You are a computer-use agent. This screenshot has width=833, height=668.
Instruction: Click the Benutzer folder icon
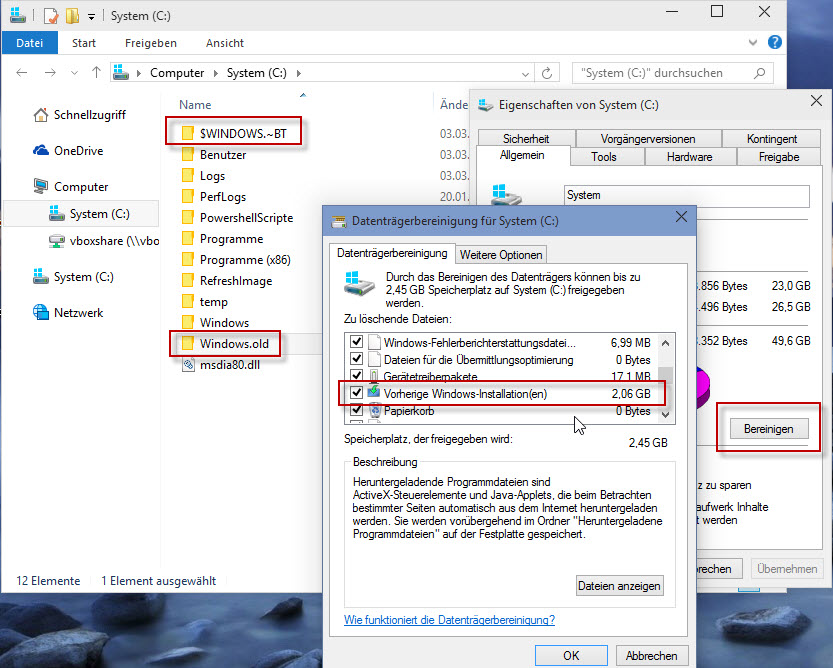(x=188, y=155)
